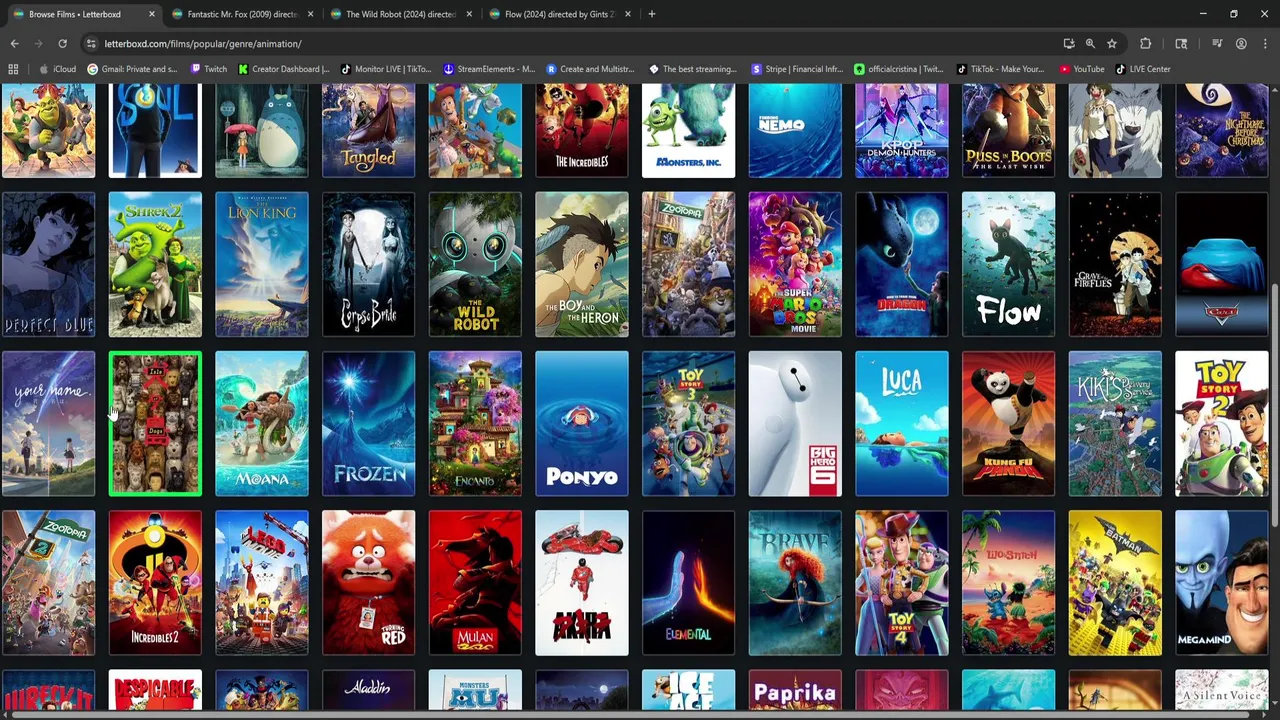
Task: Open the Super Mario Bros Movie poster
Action: 795,265
